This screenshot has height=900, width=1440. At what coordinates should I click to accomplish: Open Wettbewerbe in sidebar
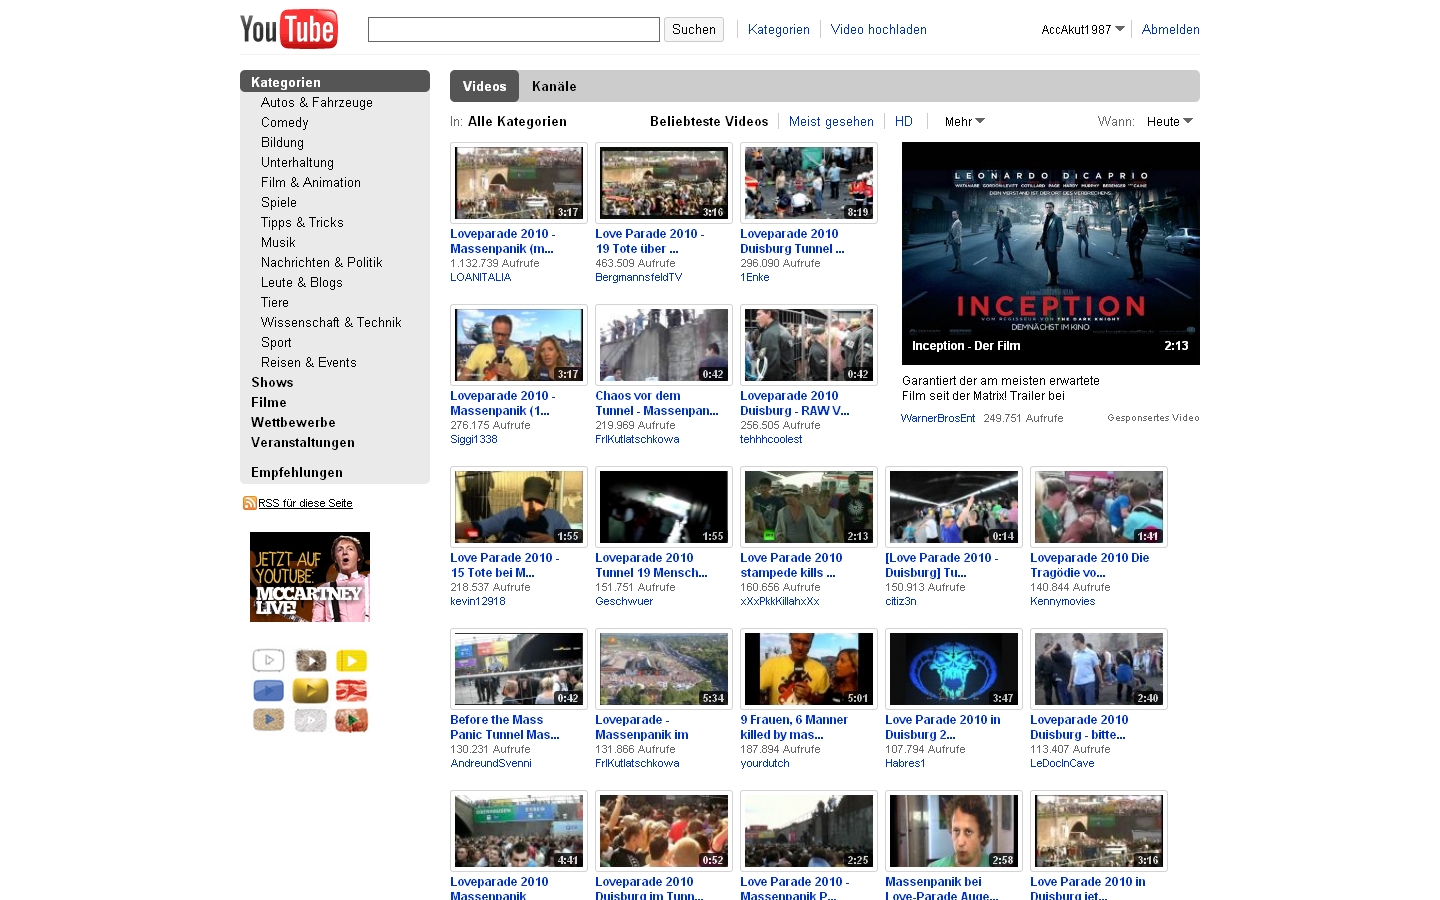click(293, 422)
